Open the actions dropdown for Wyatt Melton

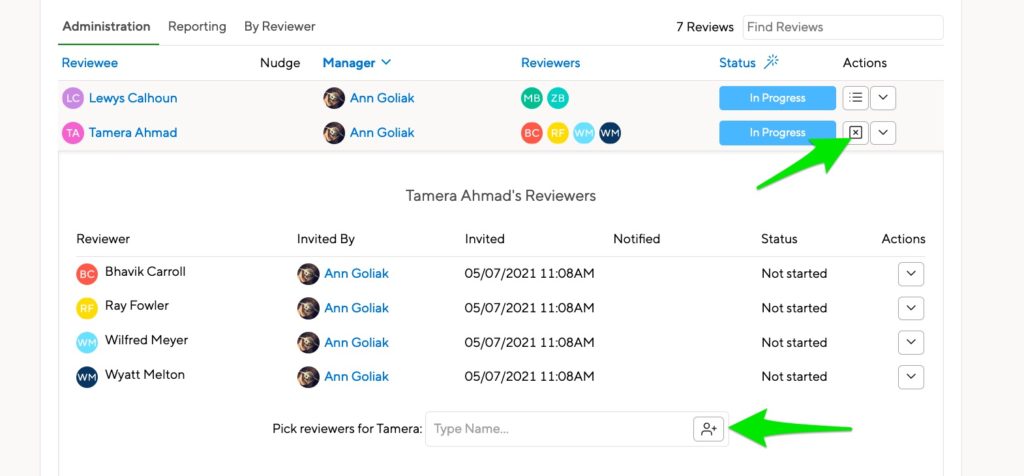pos(911,377)
